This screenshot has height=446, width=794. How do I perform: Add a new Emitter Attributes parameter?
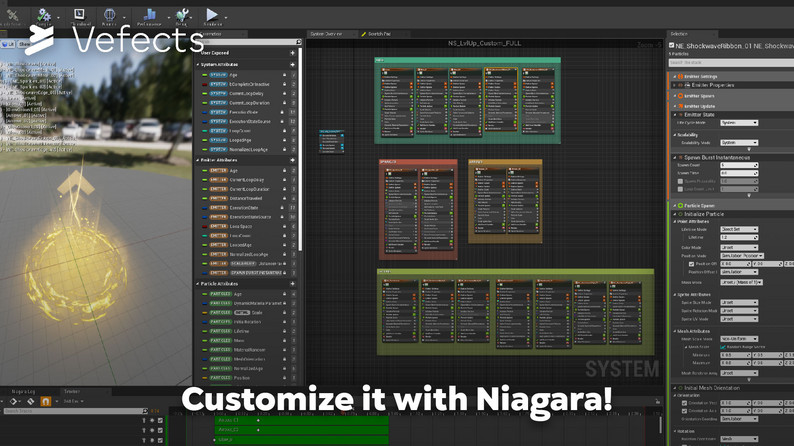293,160
